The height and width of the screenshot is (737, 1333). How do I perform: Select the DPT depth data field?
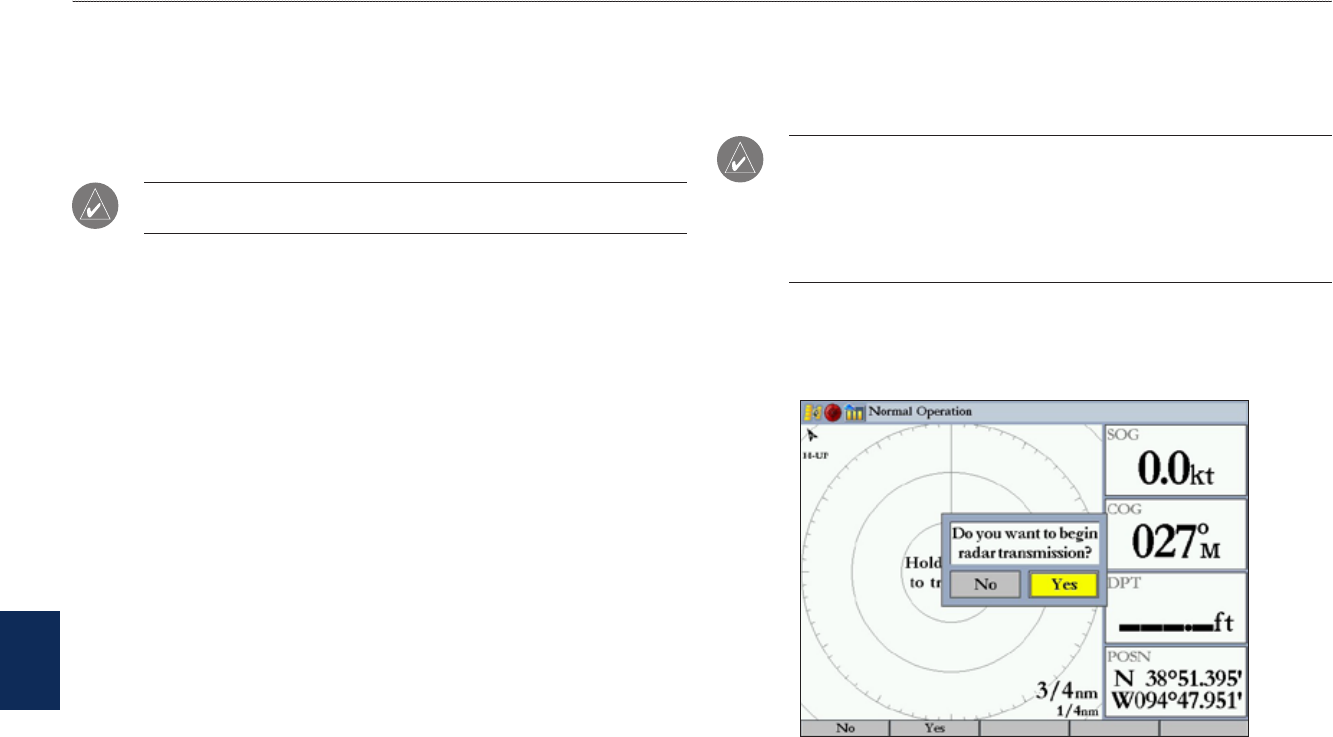click(1176, 608)
